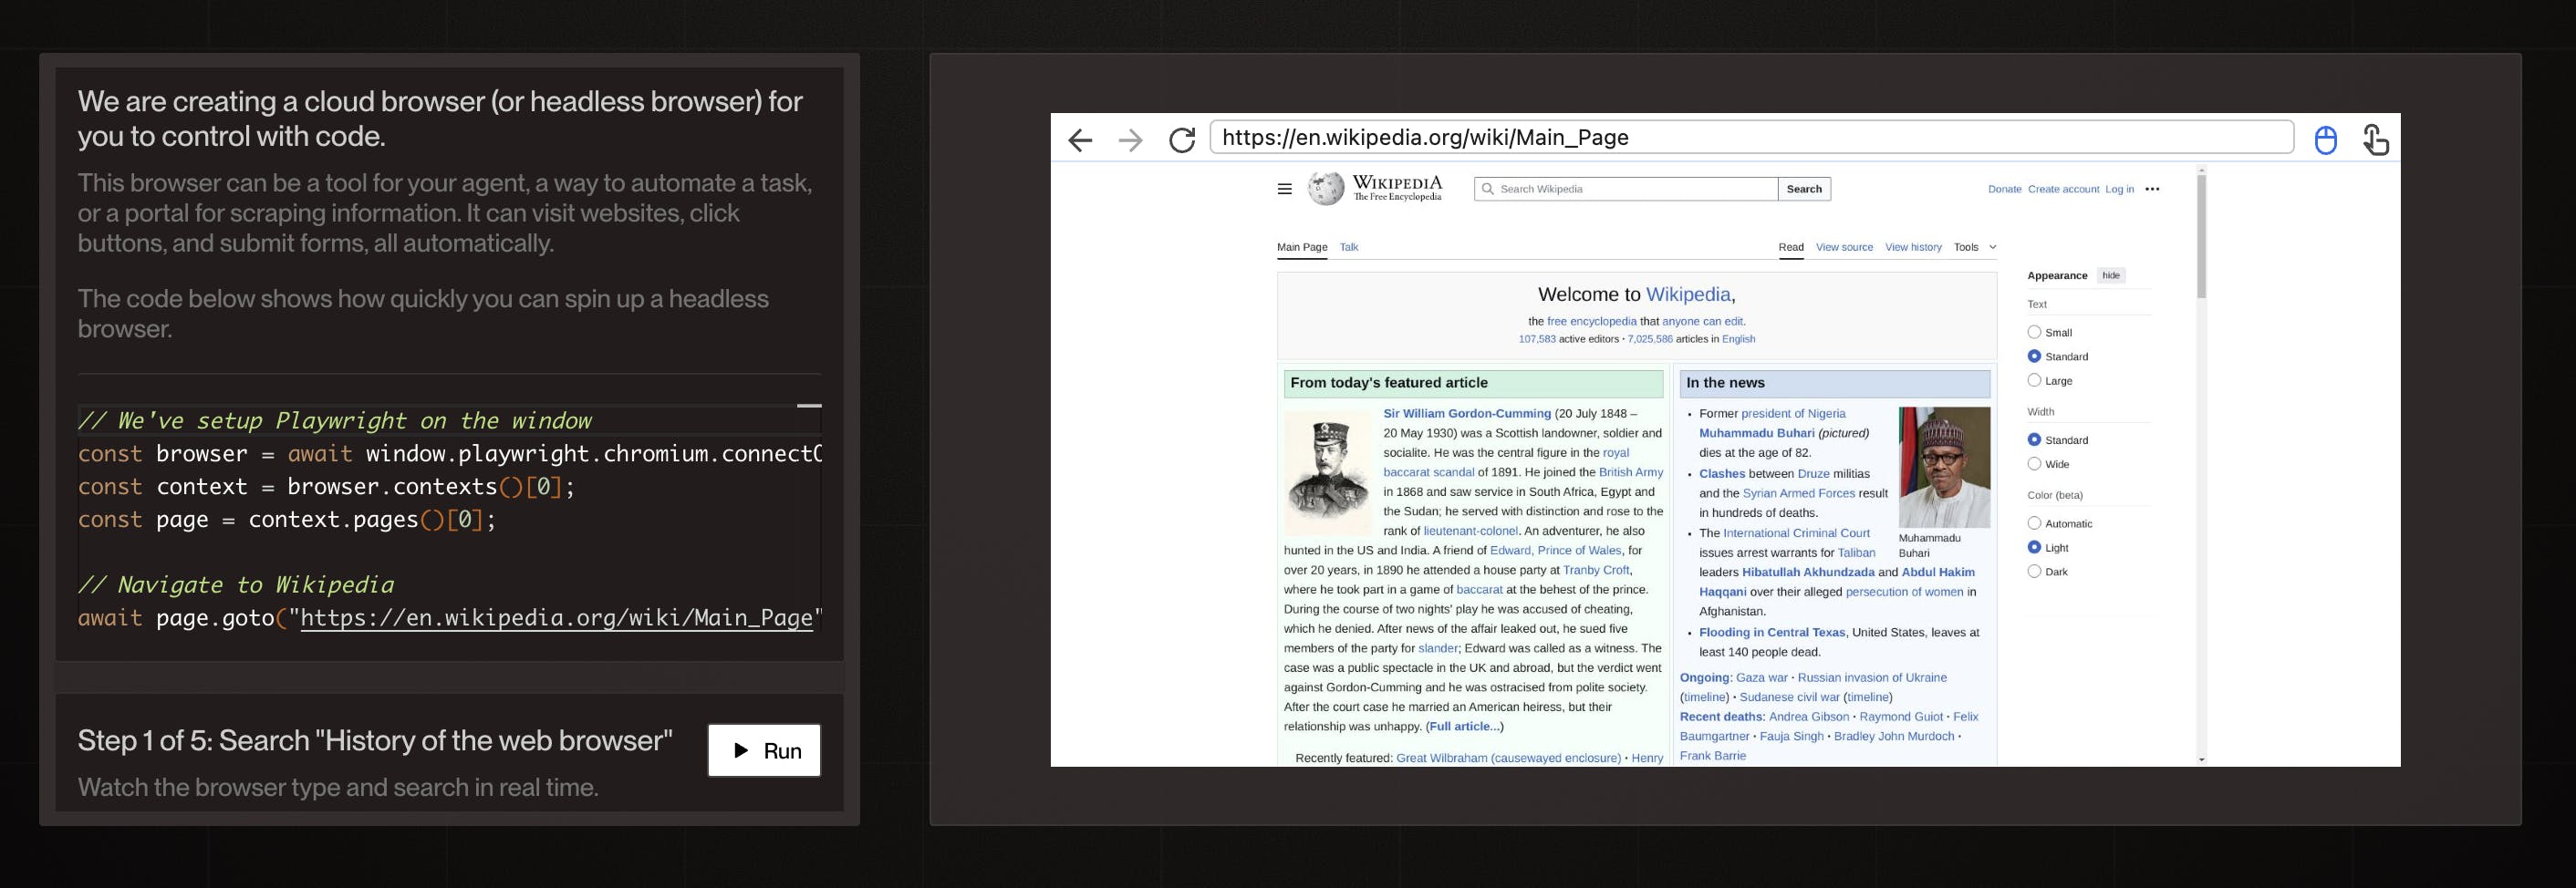Viewport: 2576px width, 888px height.
Task: Switch to the Read tab
Action: point(1791,247)
